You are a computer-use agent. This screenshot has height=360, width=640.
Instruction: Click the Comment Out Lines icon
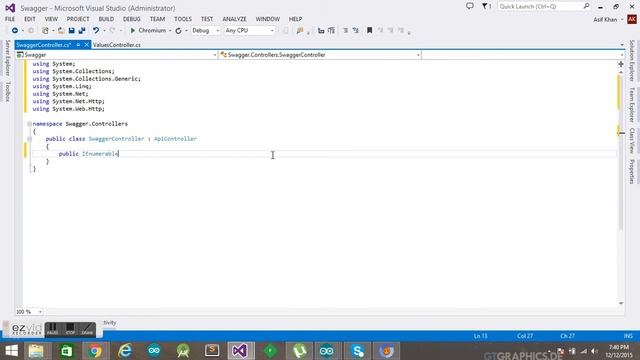click(x=345, y=31)
